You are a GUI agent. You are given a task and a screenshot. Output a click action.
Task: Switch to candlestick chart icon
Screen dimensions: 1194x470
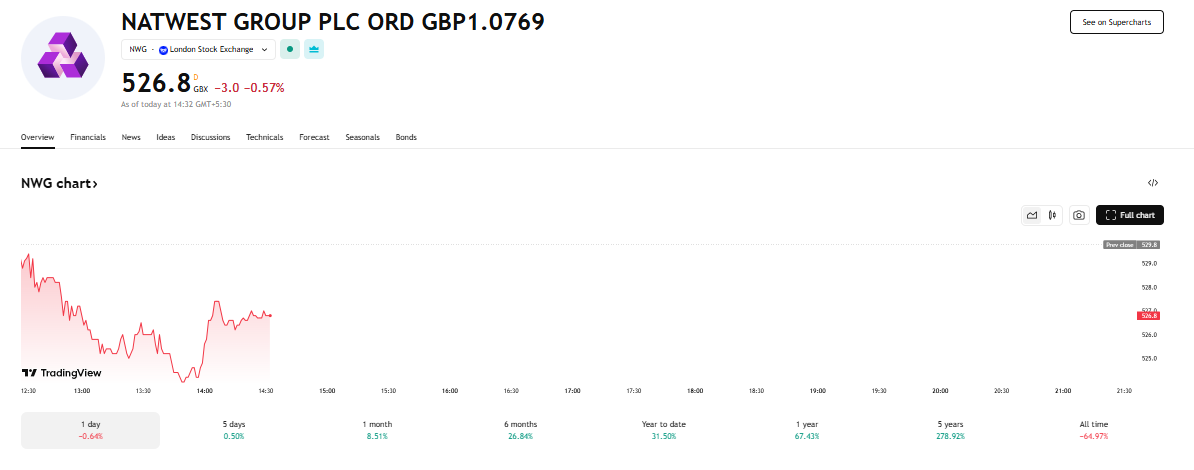(1052, 216)
